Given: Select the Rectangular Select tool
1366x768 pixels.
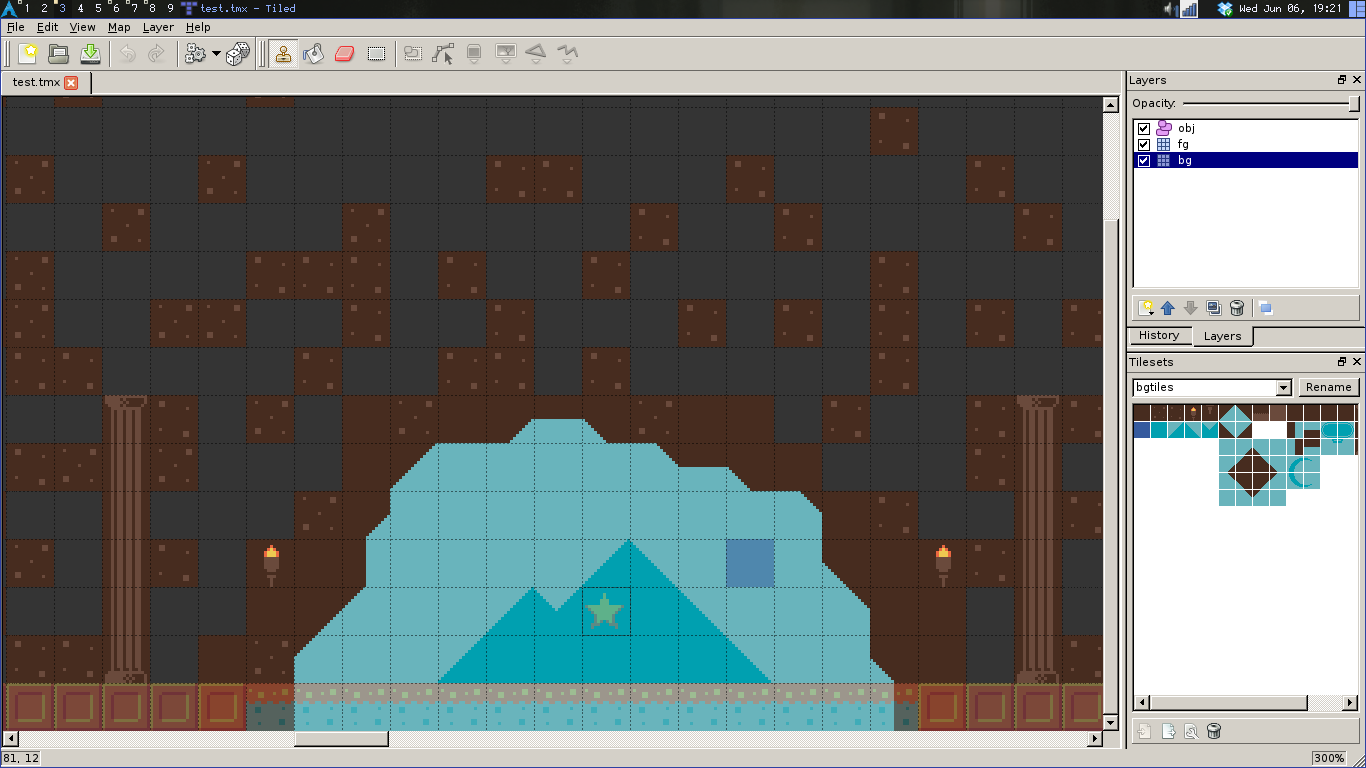Looking at the screenshot, I should [x=376, y=54].
